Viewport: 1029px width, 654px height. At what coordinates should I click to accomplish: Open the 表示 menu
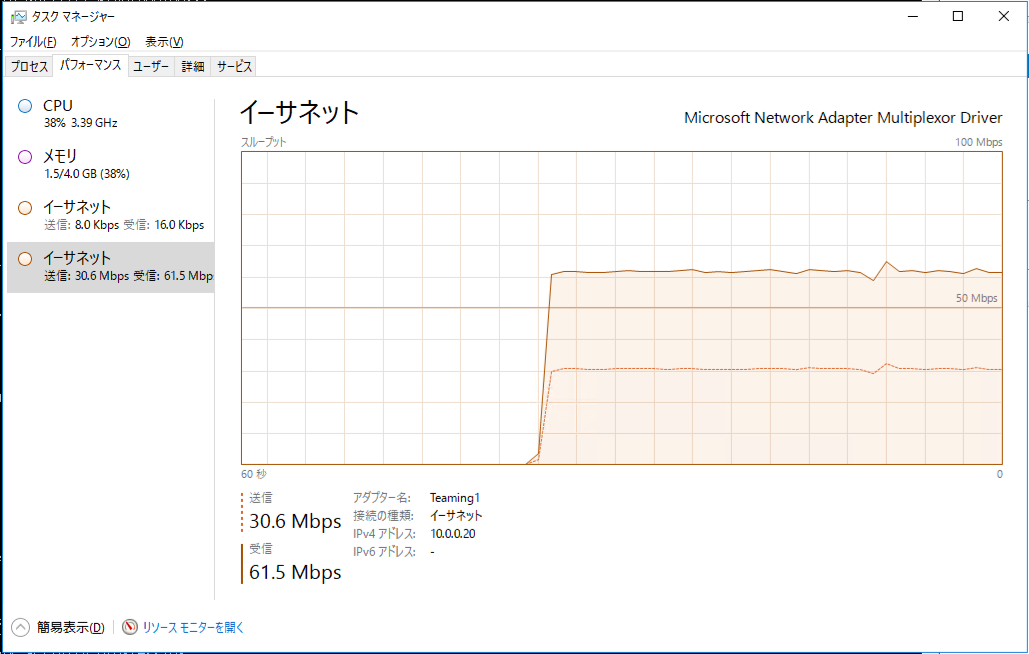pyautogui.click(x=164, y=42)
